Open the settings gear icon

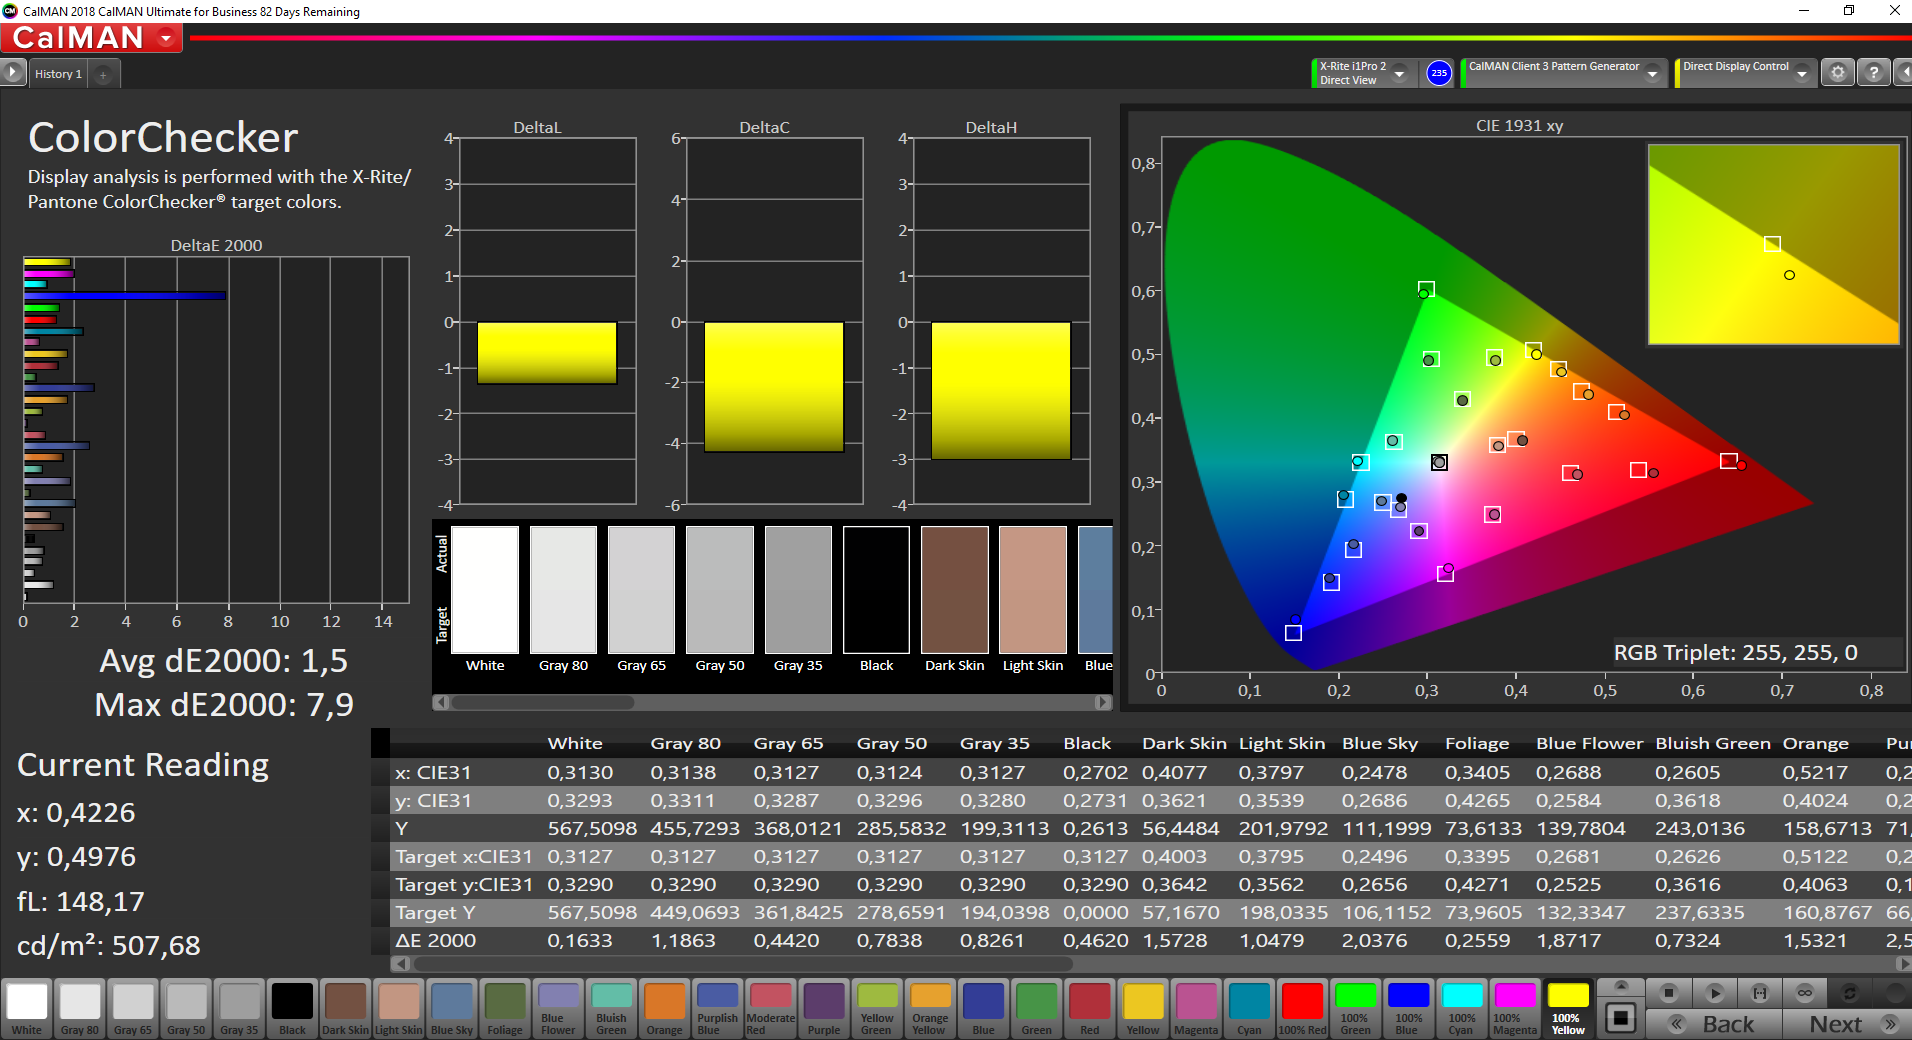coord(1837,73)
